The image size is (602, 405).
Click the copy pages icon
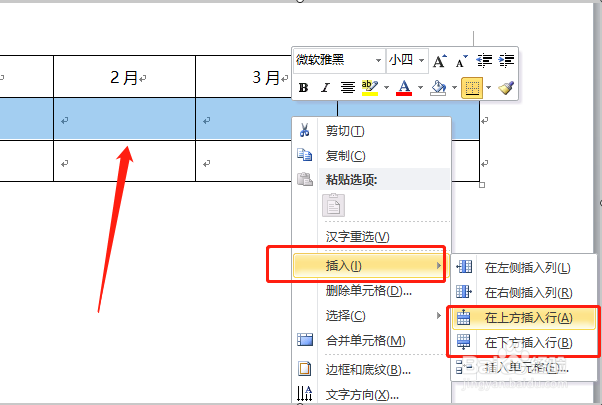click(x=305, y=155)
